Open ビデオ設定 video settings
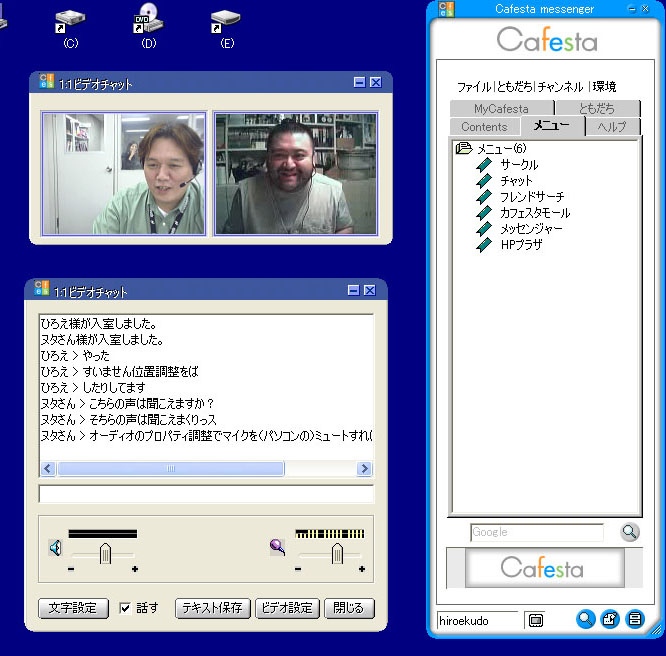Screen dimensions: 666x656 tap(287, 608)
